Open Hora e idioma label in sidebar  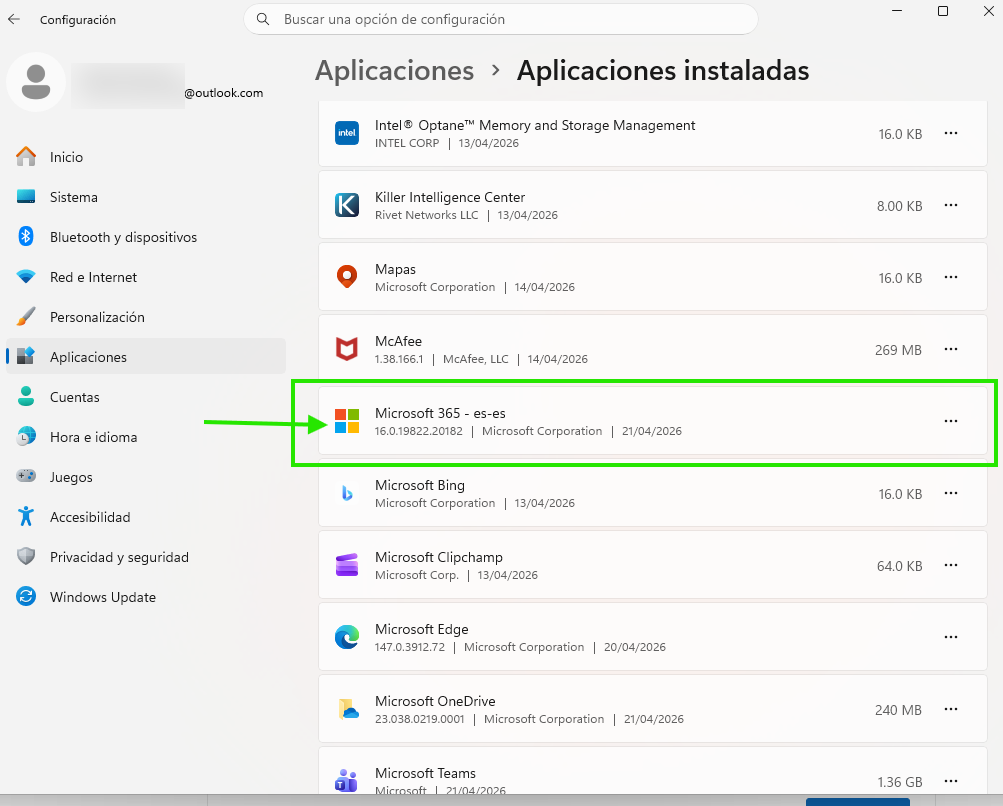point(93,437)
